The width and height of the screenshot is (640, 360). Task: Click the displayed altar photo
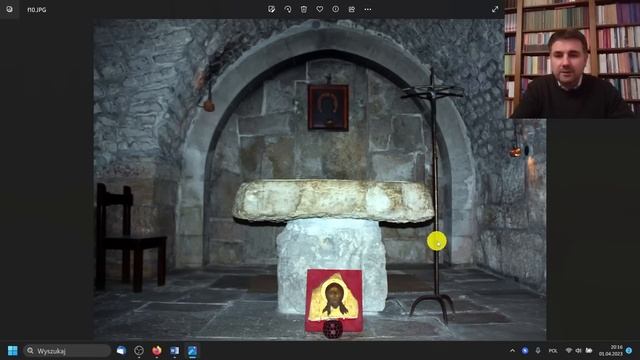pyautogui.click(x=320, y=180)
